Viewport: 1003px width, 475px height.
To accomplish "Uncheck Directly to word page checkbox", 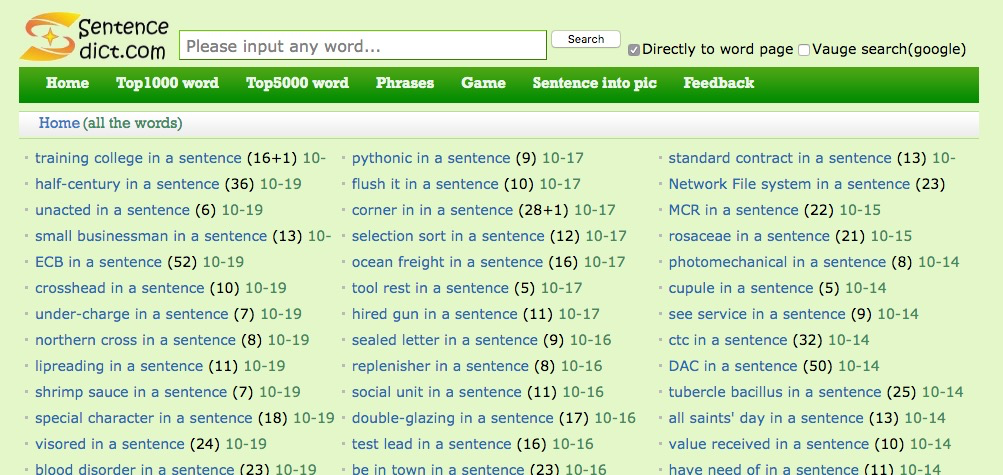I will [x=634, y=50].
